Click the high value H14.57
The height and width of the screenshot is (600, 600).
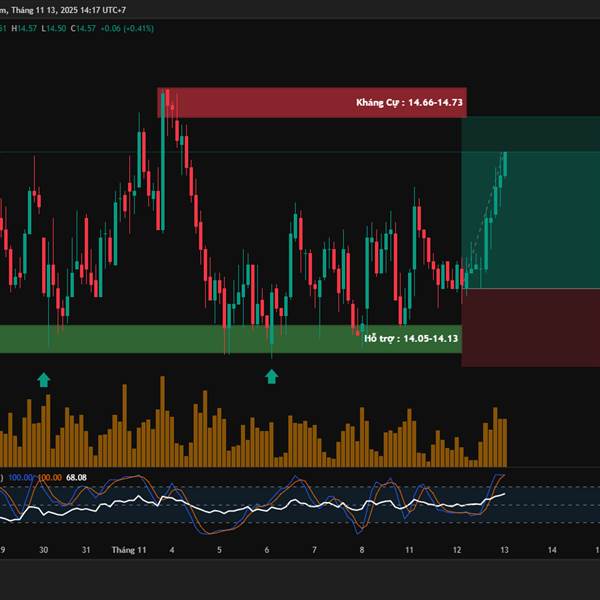coord(24,28)
